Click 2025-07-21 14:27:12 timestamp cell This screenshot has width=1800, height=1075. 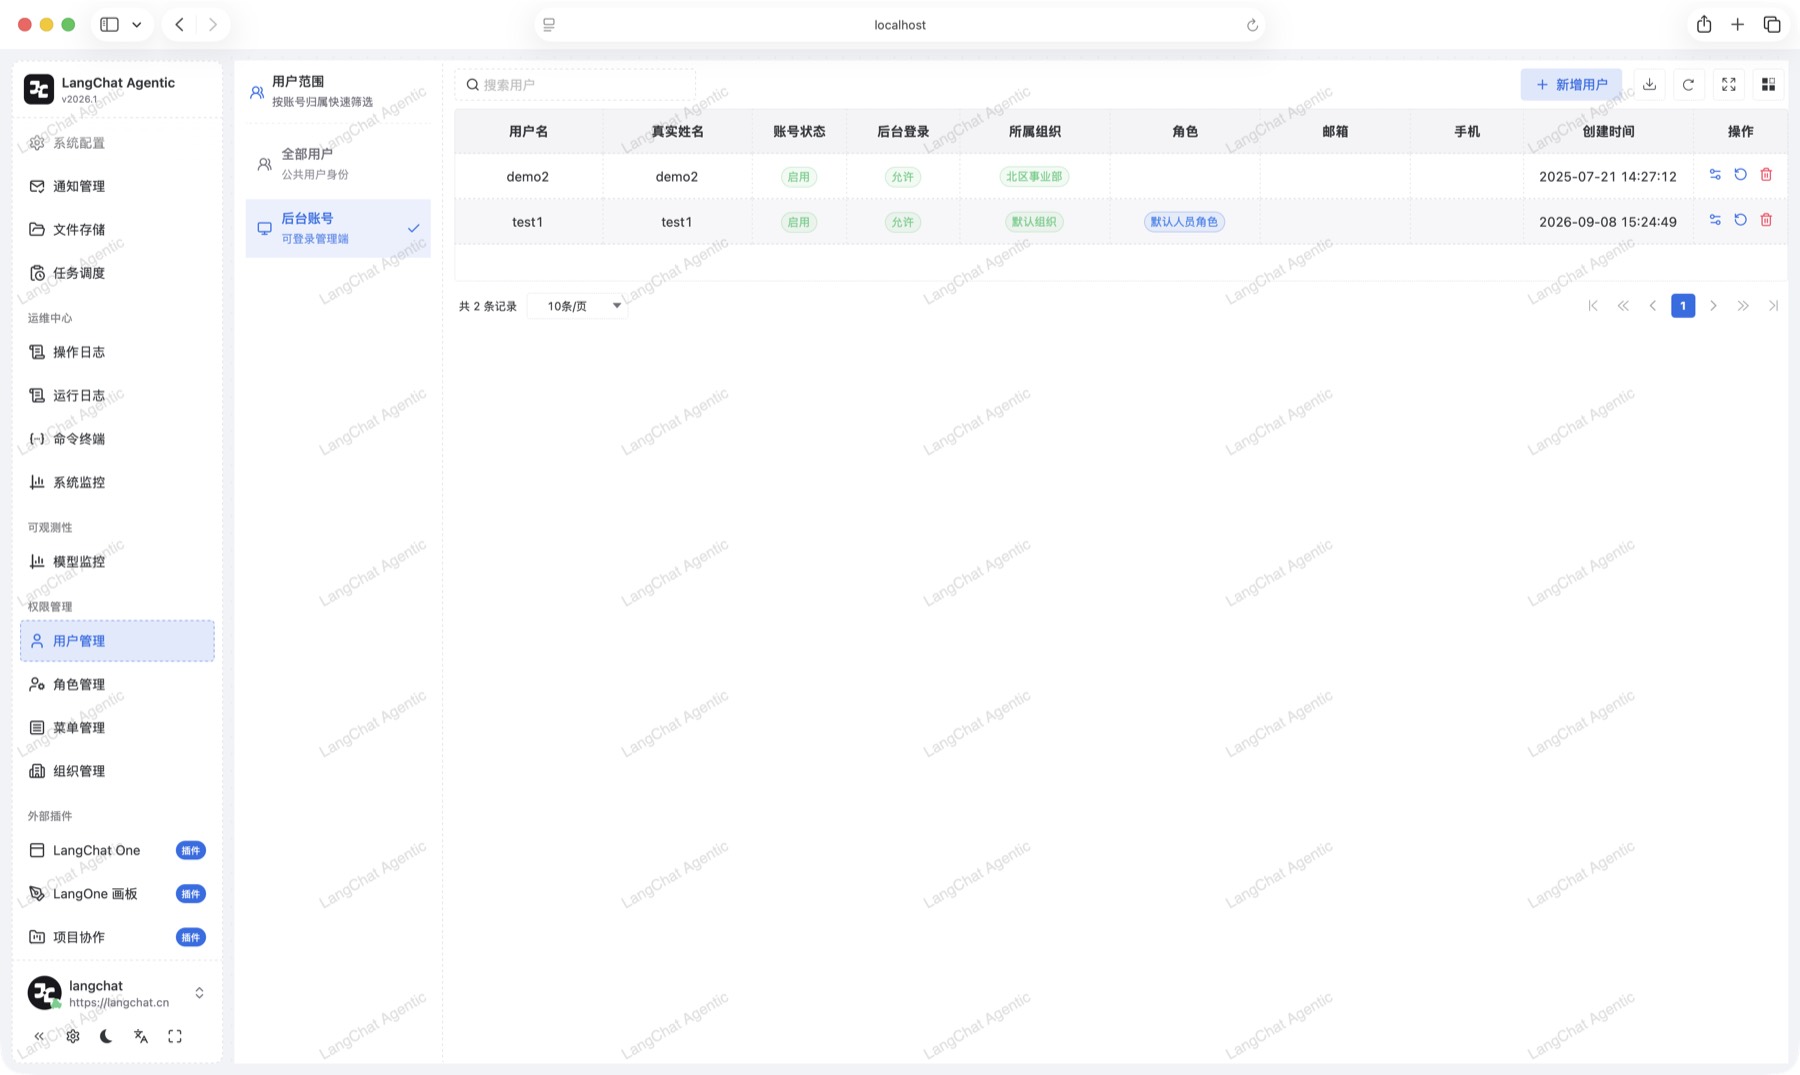tap(1607, 177)
